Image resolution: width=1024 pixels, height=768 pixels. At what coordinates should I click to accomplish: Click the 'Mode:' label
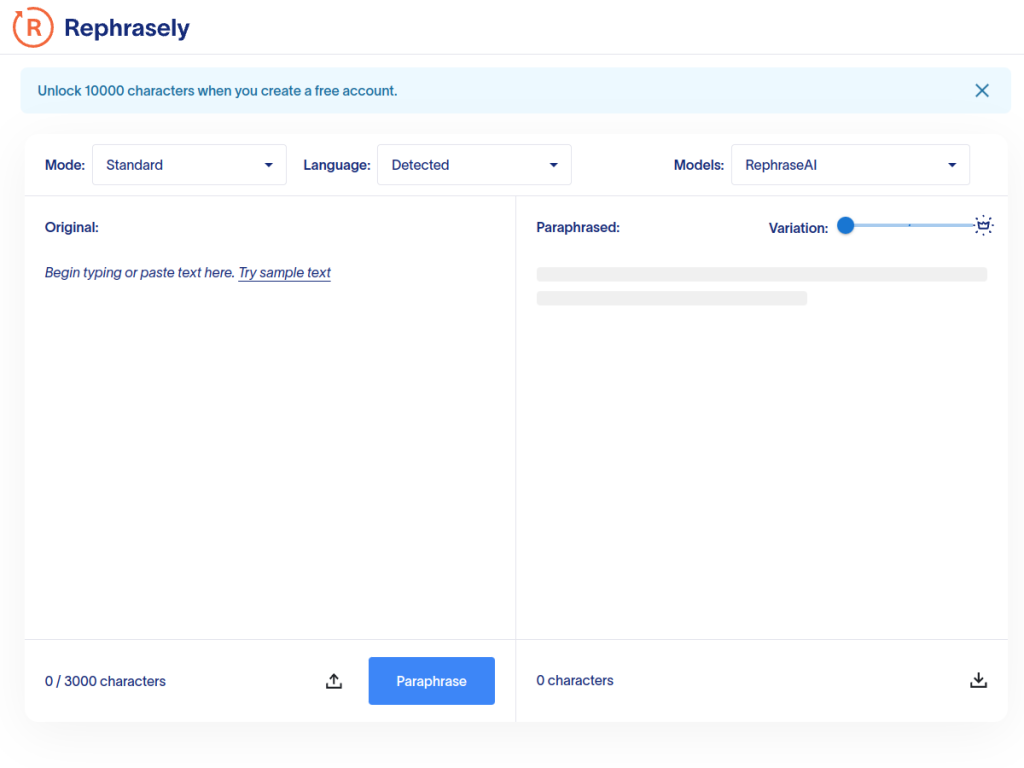pos(65,165)
